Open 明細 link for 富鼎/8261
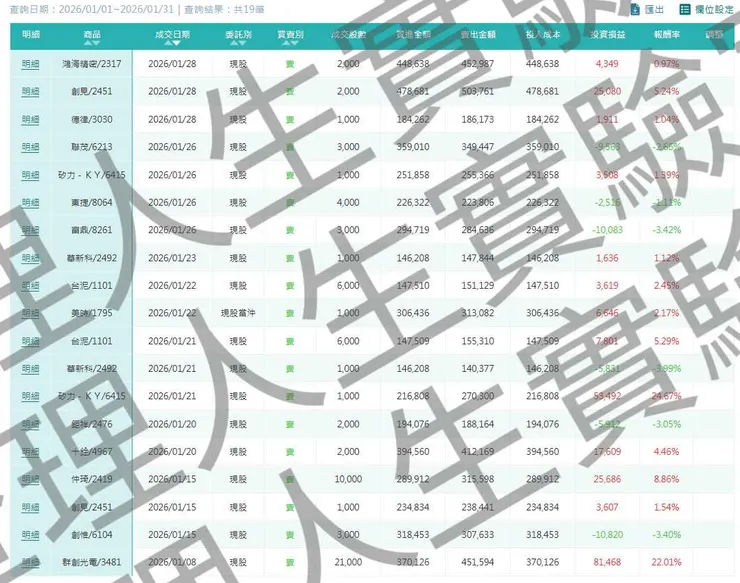 [30, 230]
